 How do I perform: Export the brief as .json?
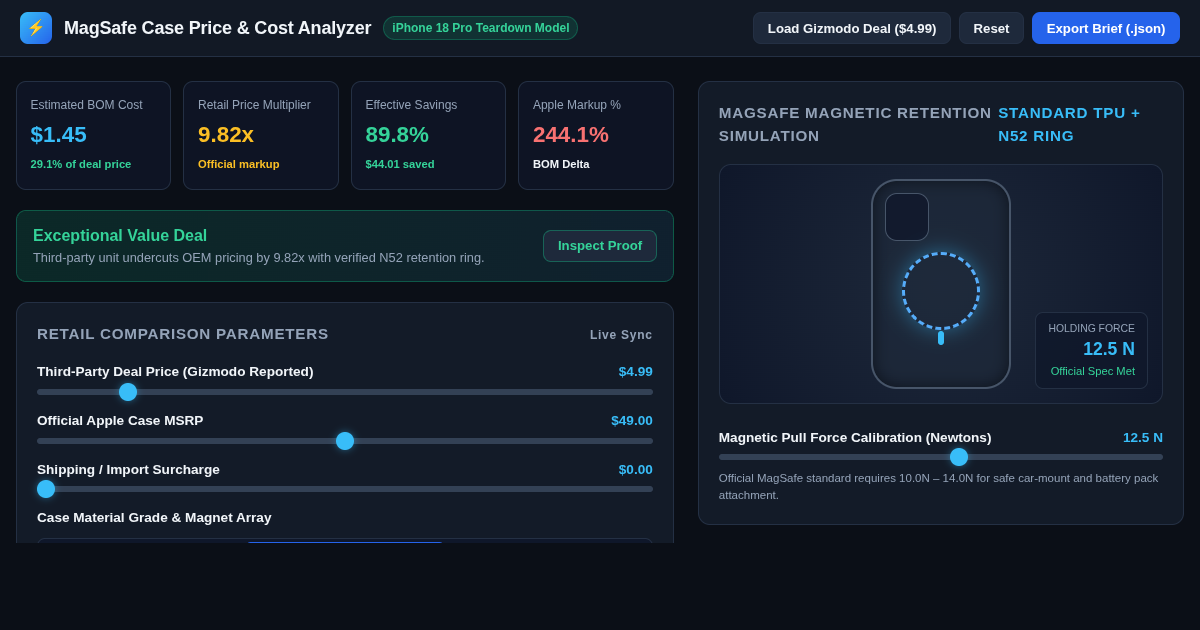click(1106, 28)
